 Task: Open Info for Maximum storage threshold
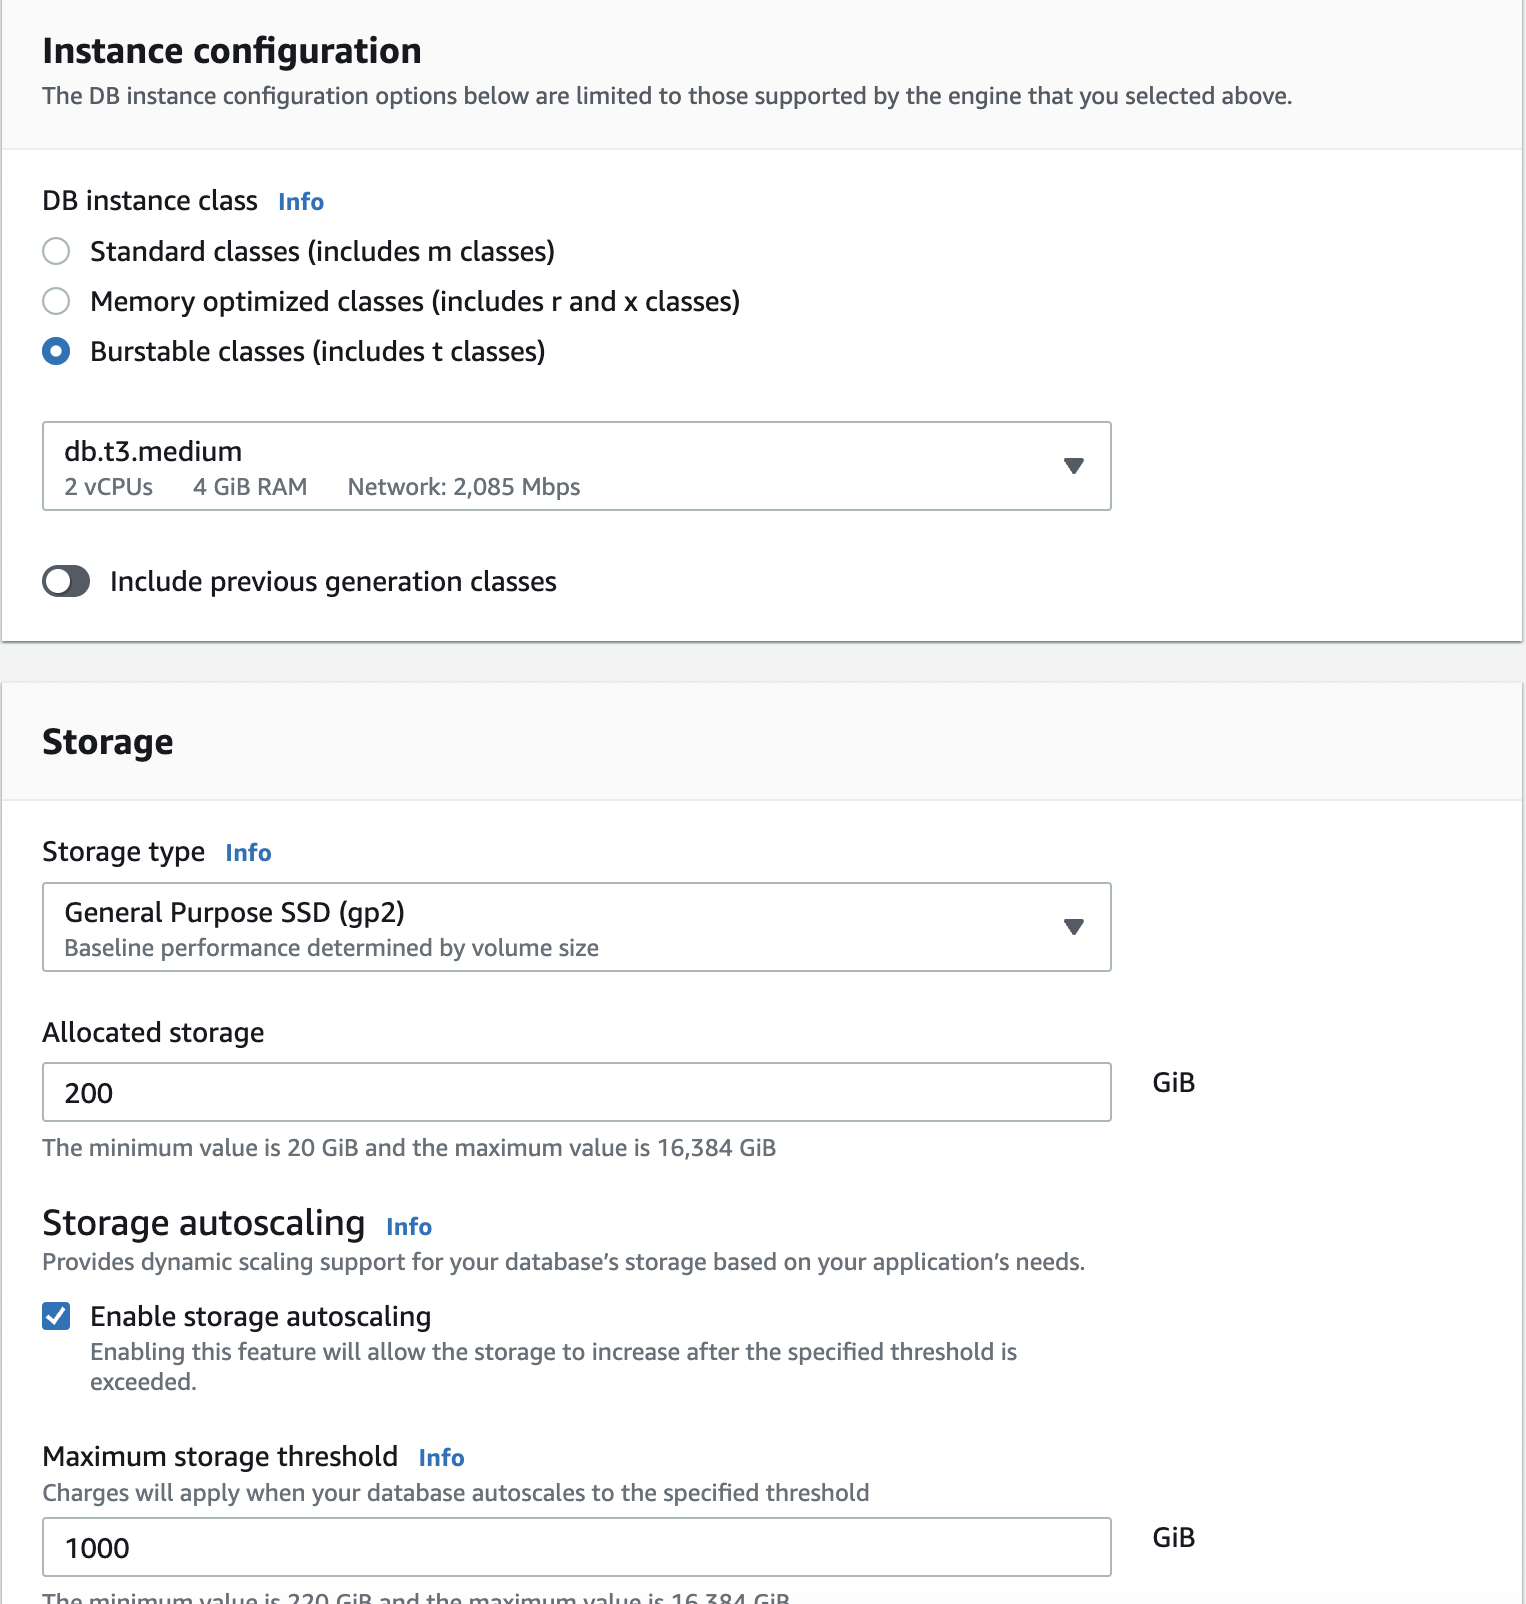[441, 1458]
